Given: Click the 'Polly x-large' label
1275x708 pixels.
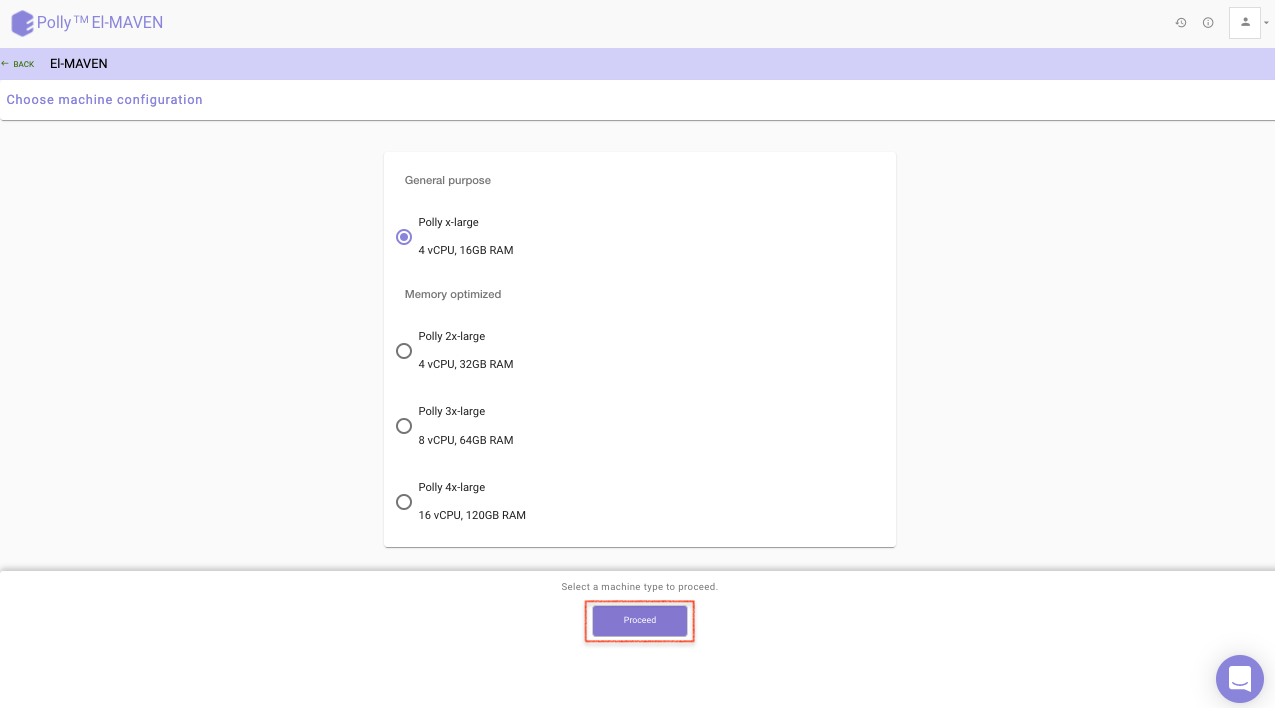Looking at the screenshot, I should pos(448,223).
